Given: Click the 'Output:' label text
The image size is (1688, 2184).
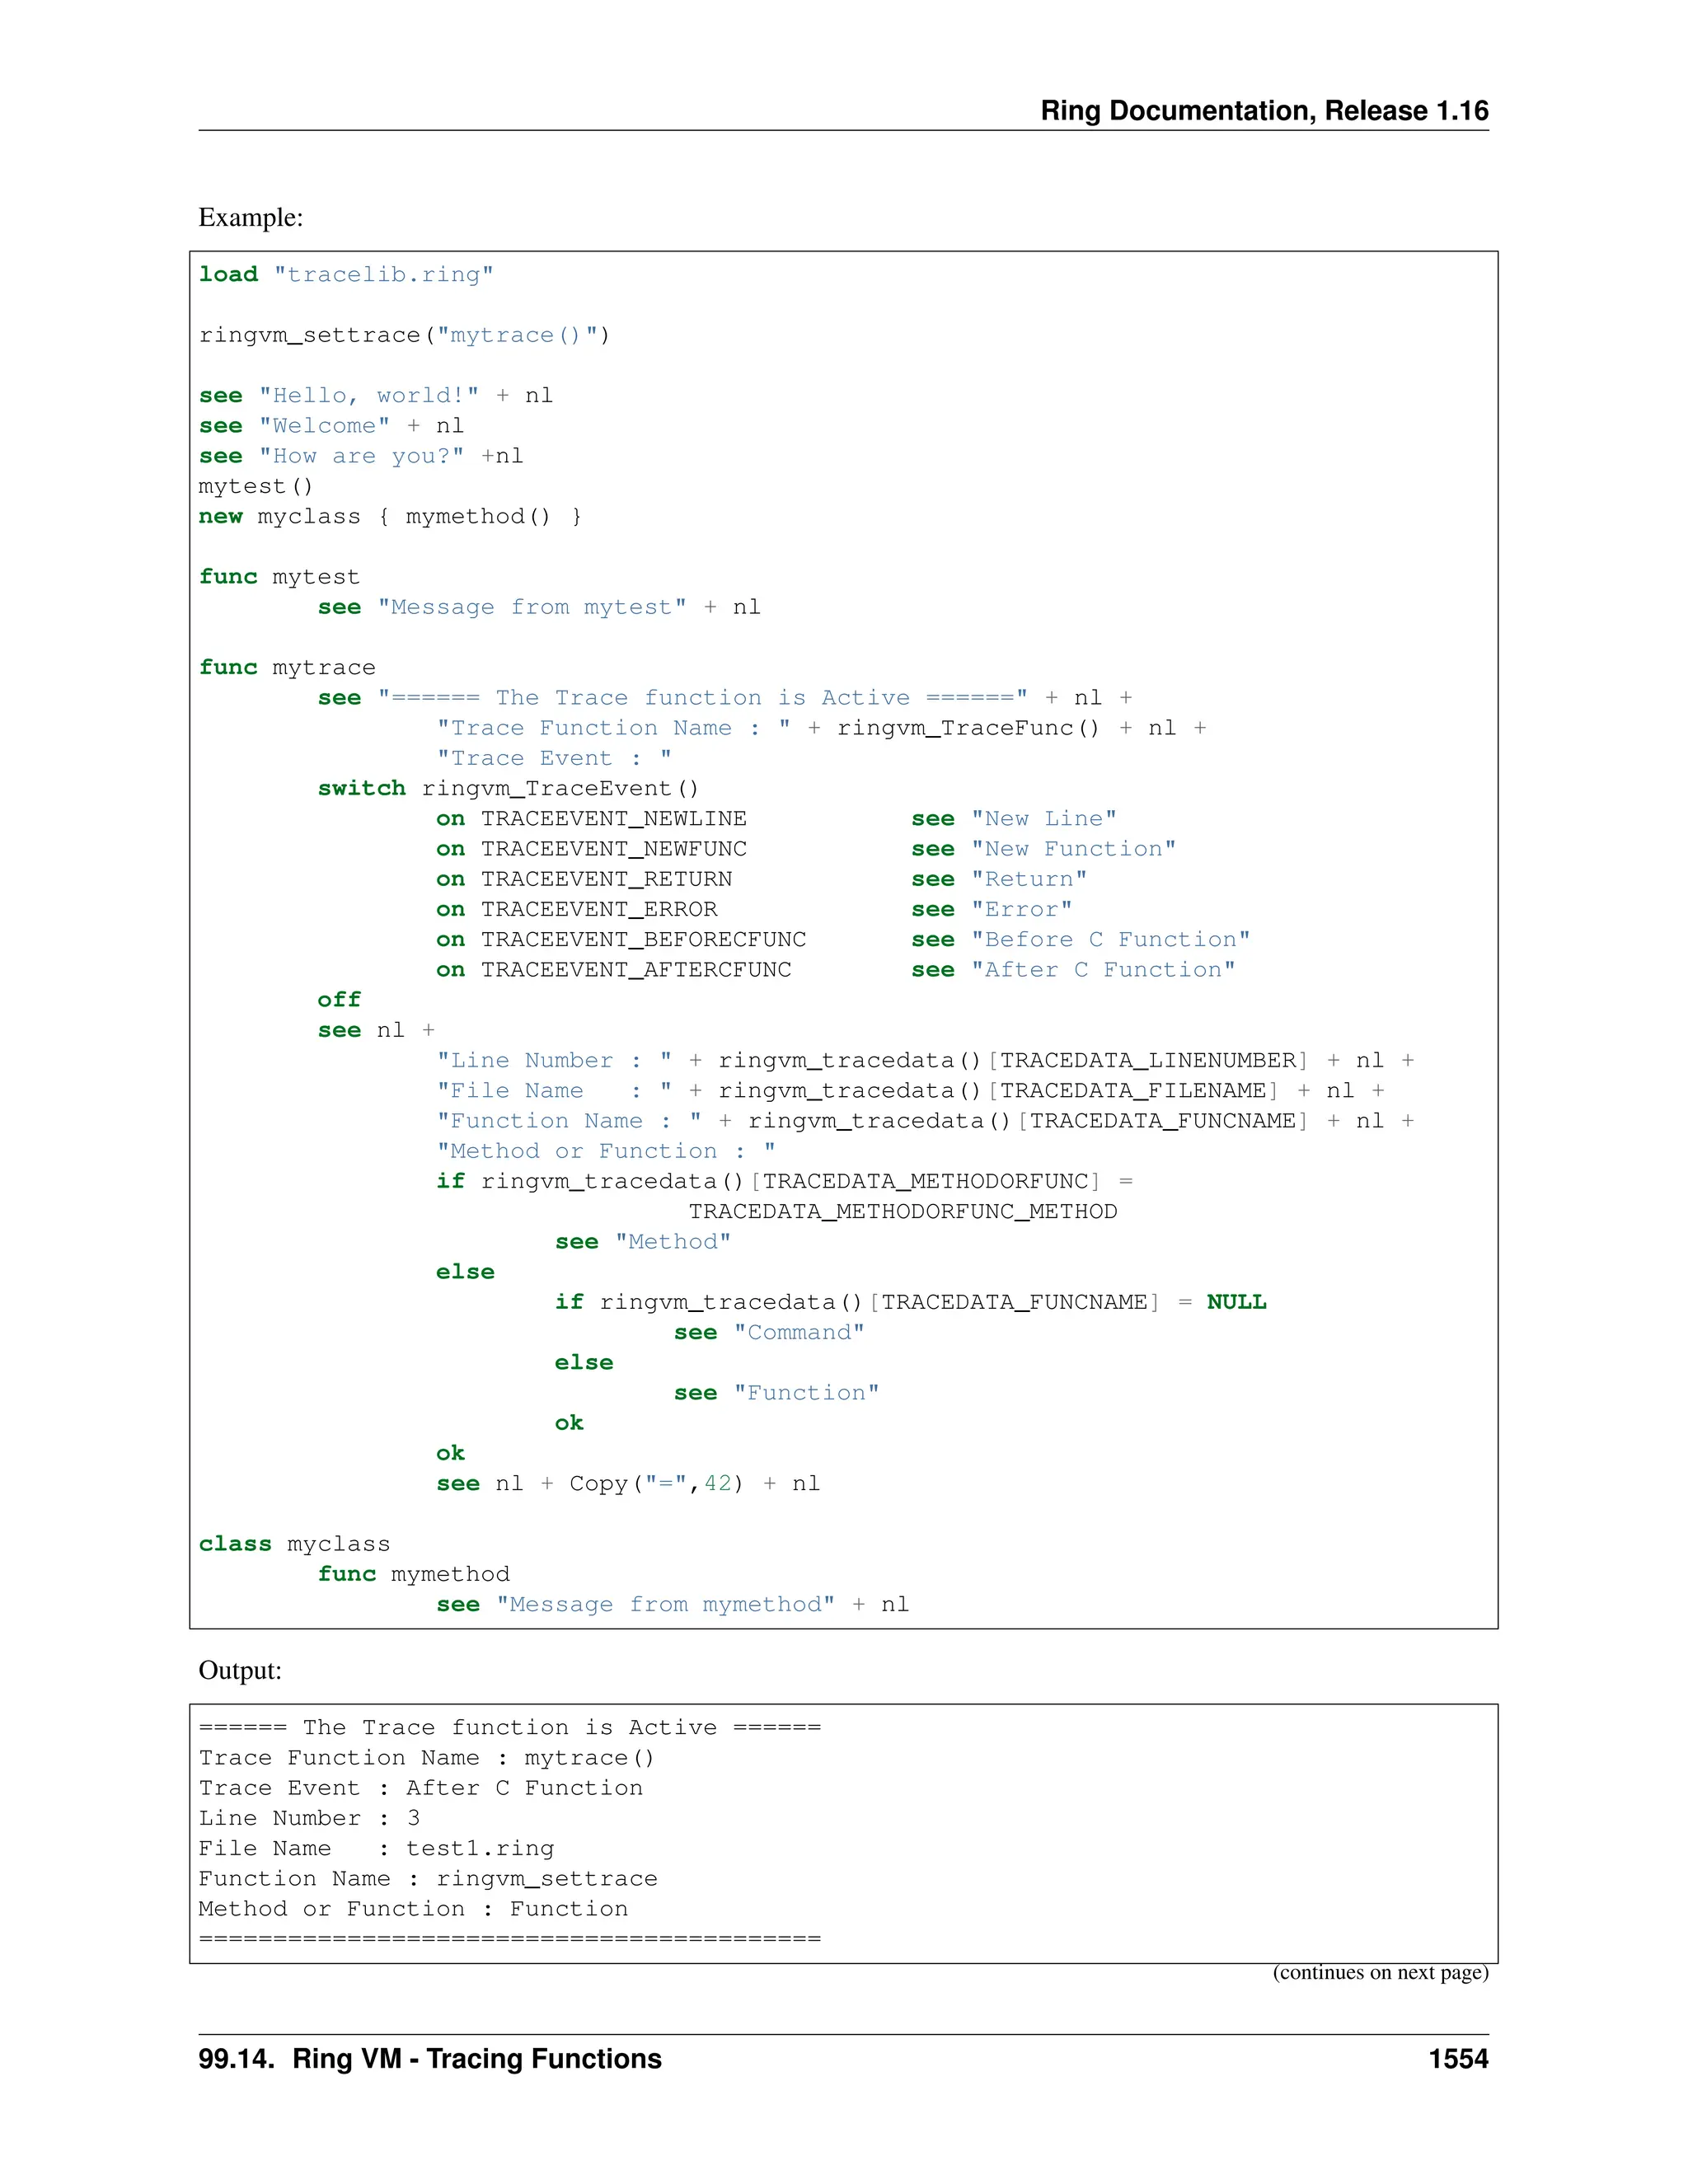Looking at the screenshot, I should (240, 1670).
